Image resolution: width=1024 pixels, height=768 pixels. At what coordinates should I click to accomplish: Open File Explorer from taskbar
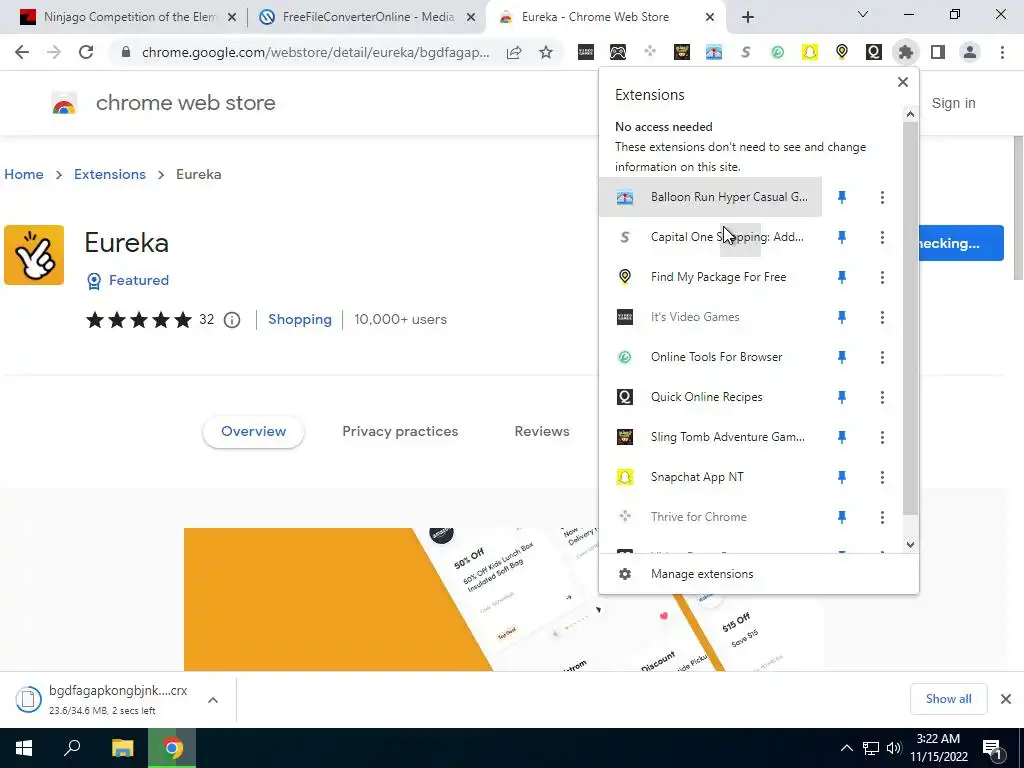pos(122,748)
